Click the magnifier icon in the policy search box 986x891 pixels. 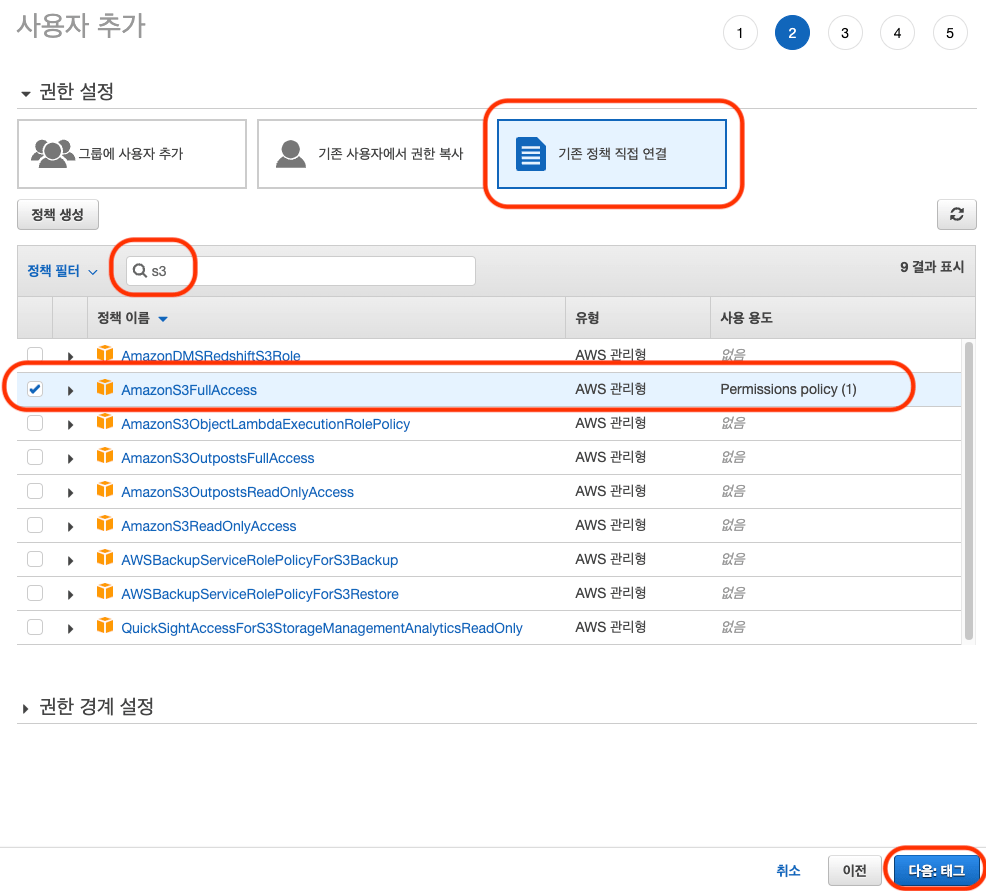(x=141, y=271)
